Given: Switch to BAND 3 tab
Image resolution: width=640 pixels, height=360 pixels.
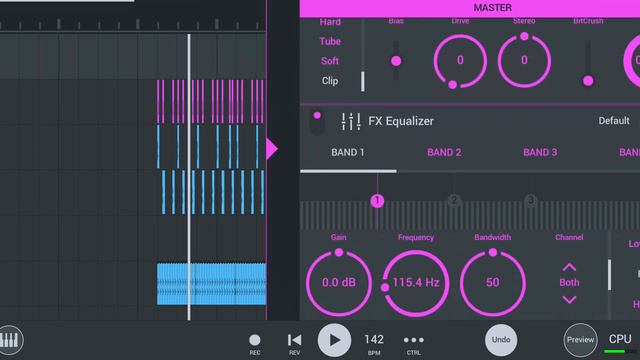Looking at the screenshot, I should coord(540,153).
